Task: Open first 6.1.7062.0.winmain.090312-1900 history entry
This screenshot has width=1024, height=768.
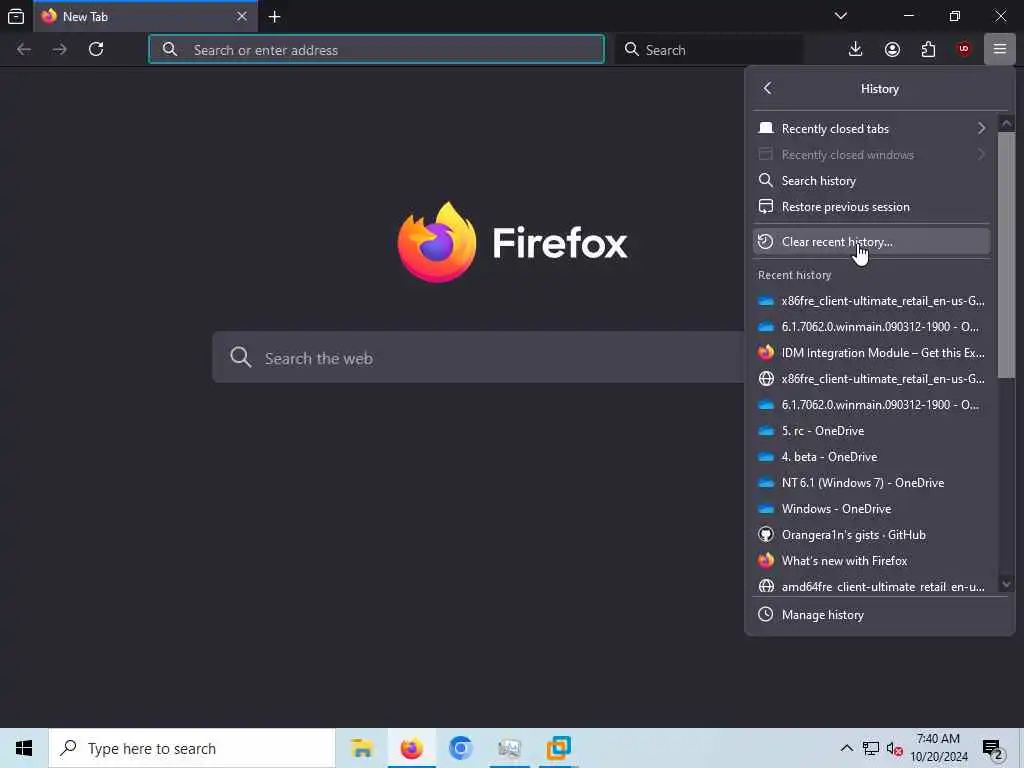Action: point(871,327)
